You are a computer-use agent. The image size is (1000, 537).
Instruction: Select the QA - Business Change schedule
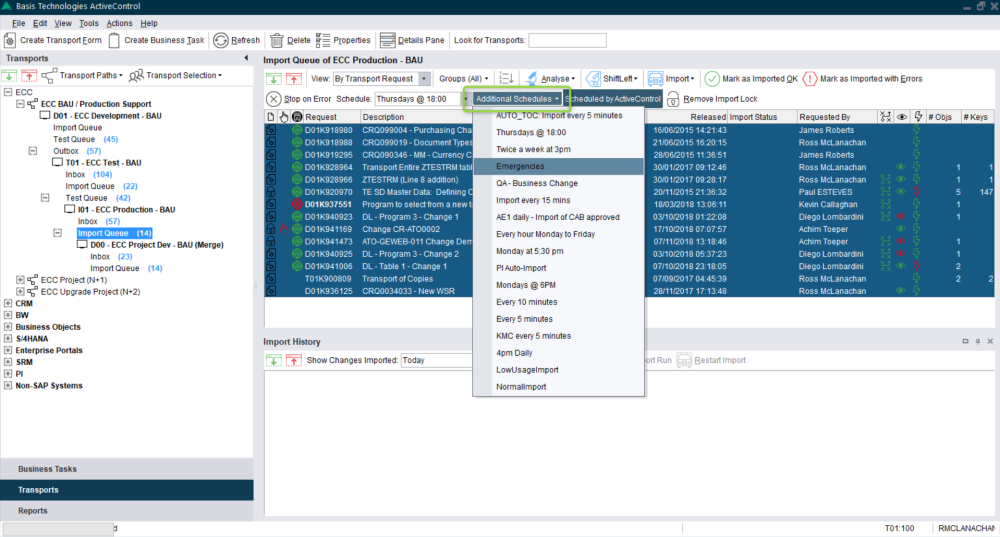click(559, 183)
